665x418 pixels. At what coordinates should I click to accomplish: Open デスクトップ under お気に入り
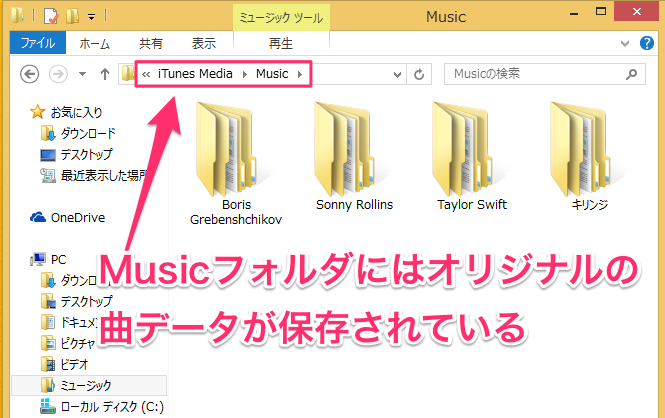coord(76,154)
